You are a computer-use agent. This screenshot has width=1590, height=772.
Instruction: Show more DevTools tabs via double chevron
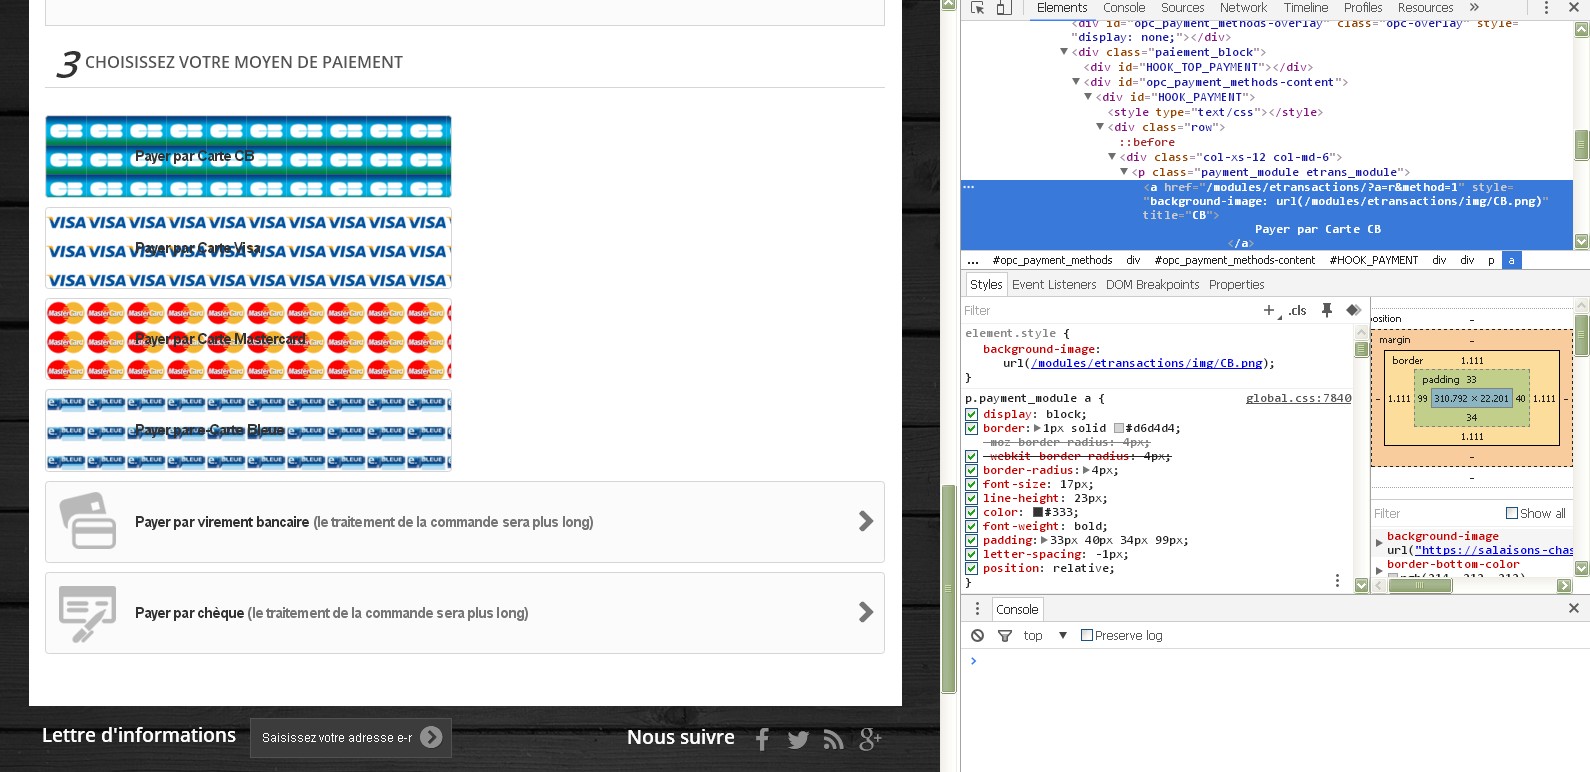coord(1474,8)
